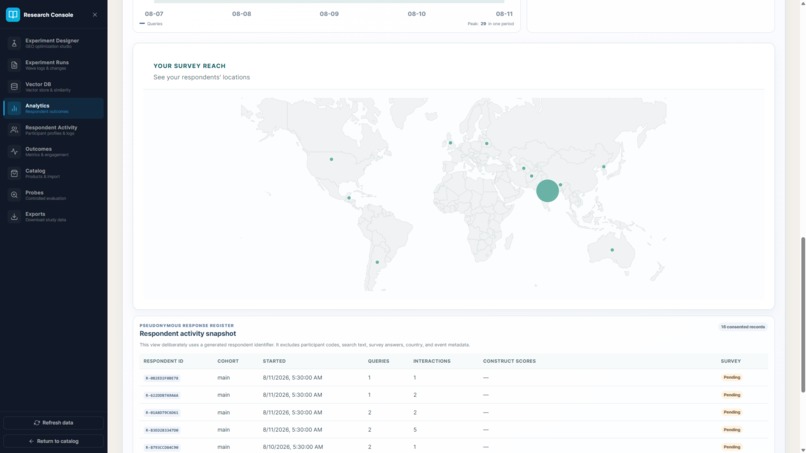This screenshot has height=453, width=806.
Task: Click the Pending badge in the first table row
Action: coord(731,377)
